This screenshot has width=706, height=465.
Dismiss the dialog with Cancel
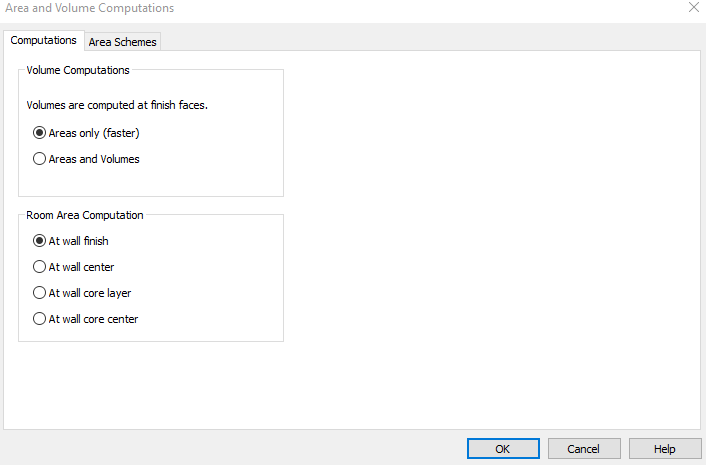[x=584, y=449]
